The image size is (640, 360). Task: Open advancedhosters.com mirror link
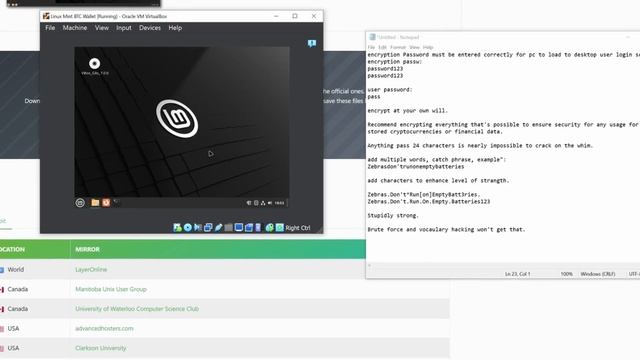click(104, 328)
